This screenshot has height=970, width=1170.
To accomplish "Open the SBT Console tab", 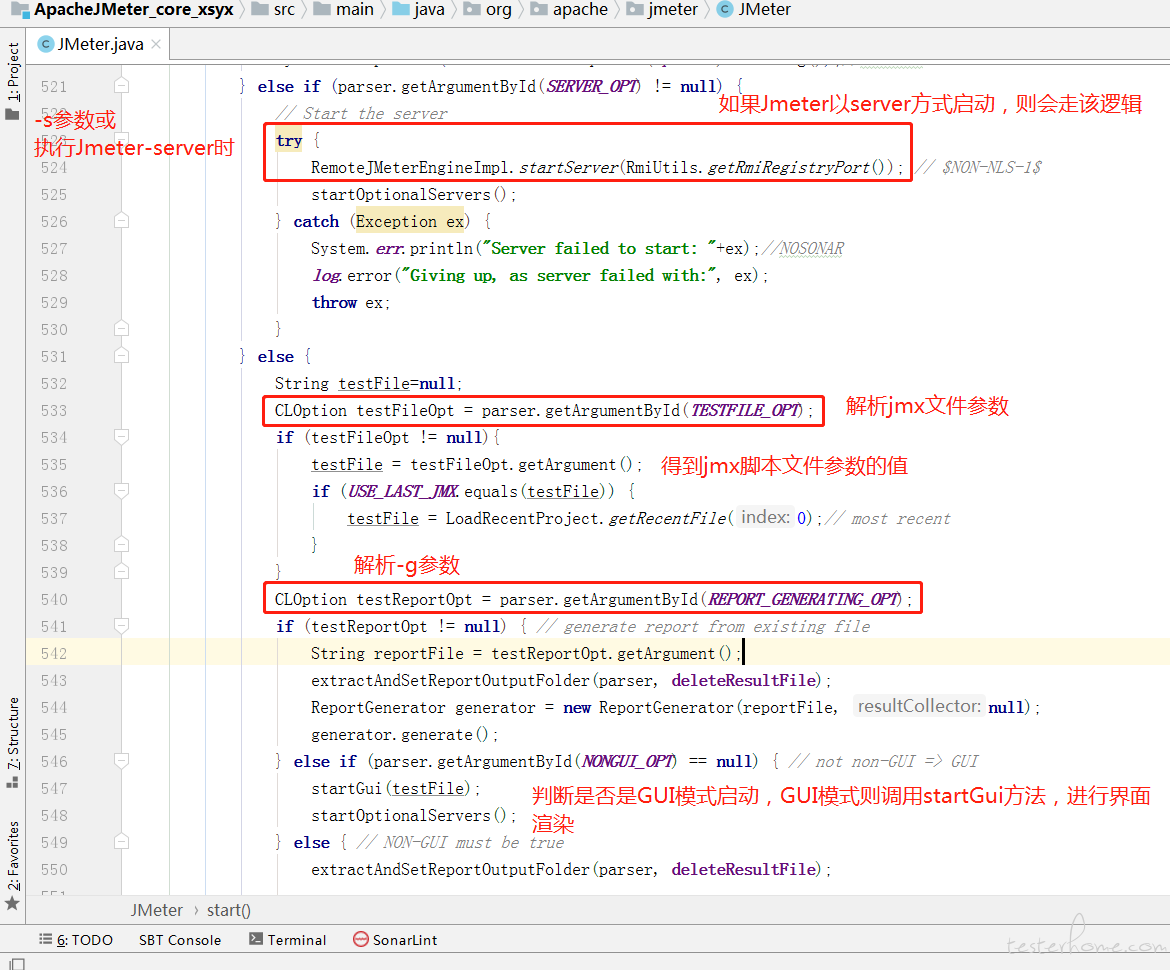I will [180, 939].
